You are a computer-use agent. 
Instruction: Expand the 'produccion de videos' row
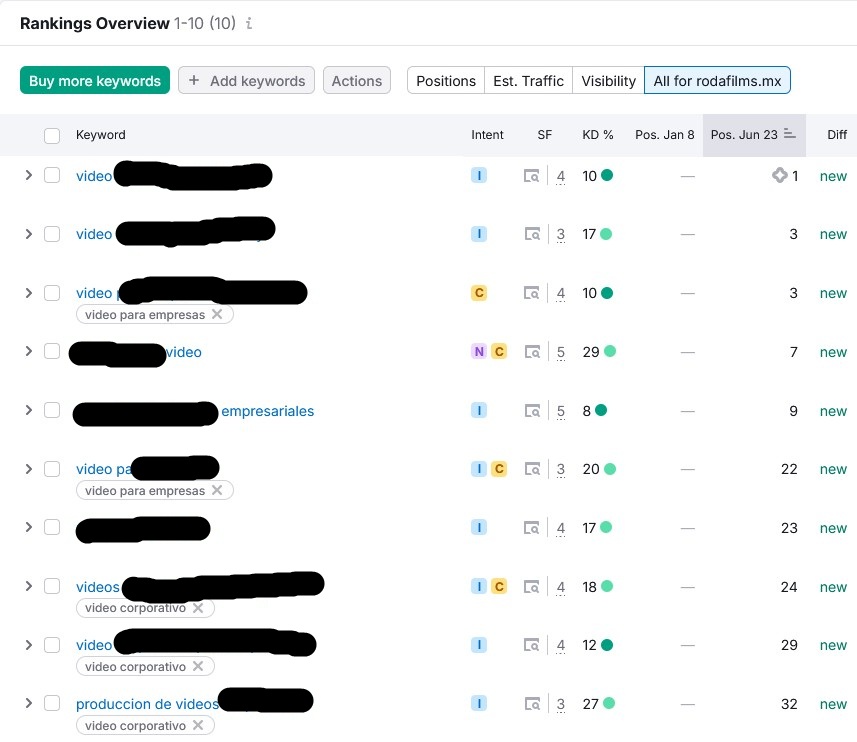[28, 704]
